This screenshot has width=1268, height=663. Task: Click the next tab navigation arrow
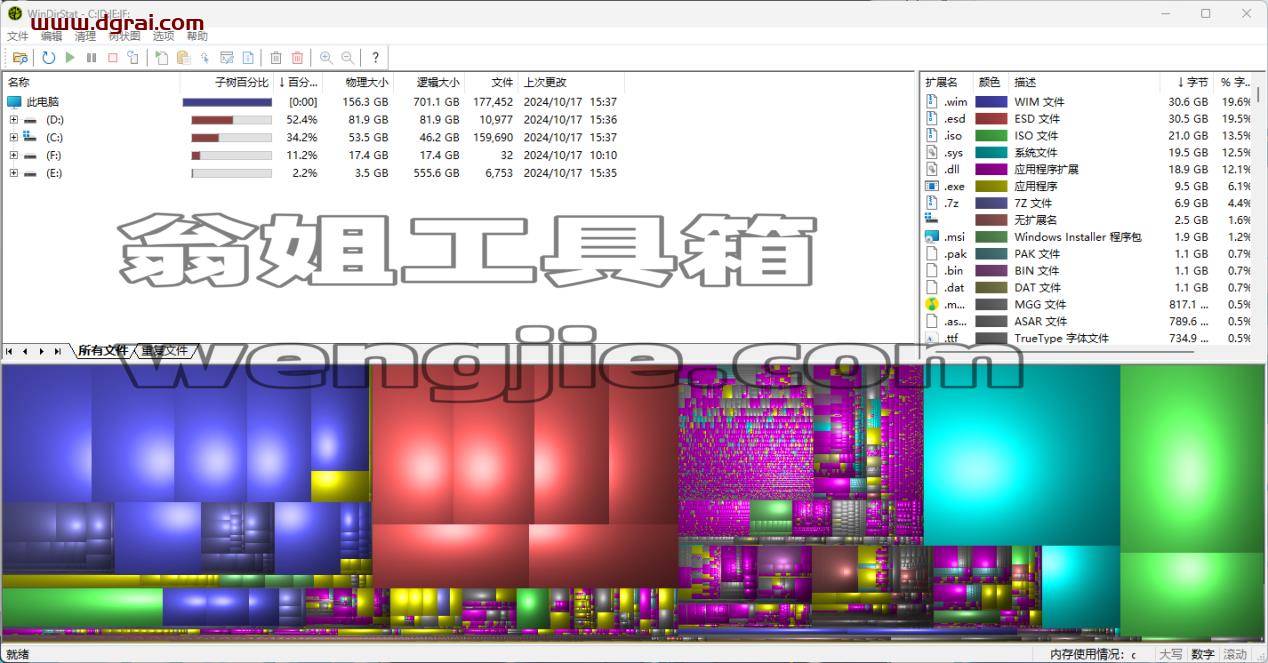pos(42,351)
